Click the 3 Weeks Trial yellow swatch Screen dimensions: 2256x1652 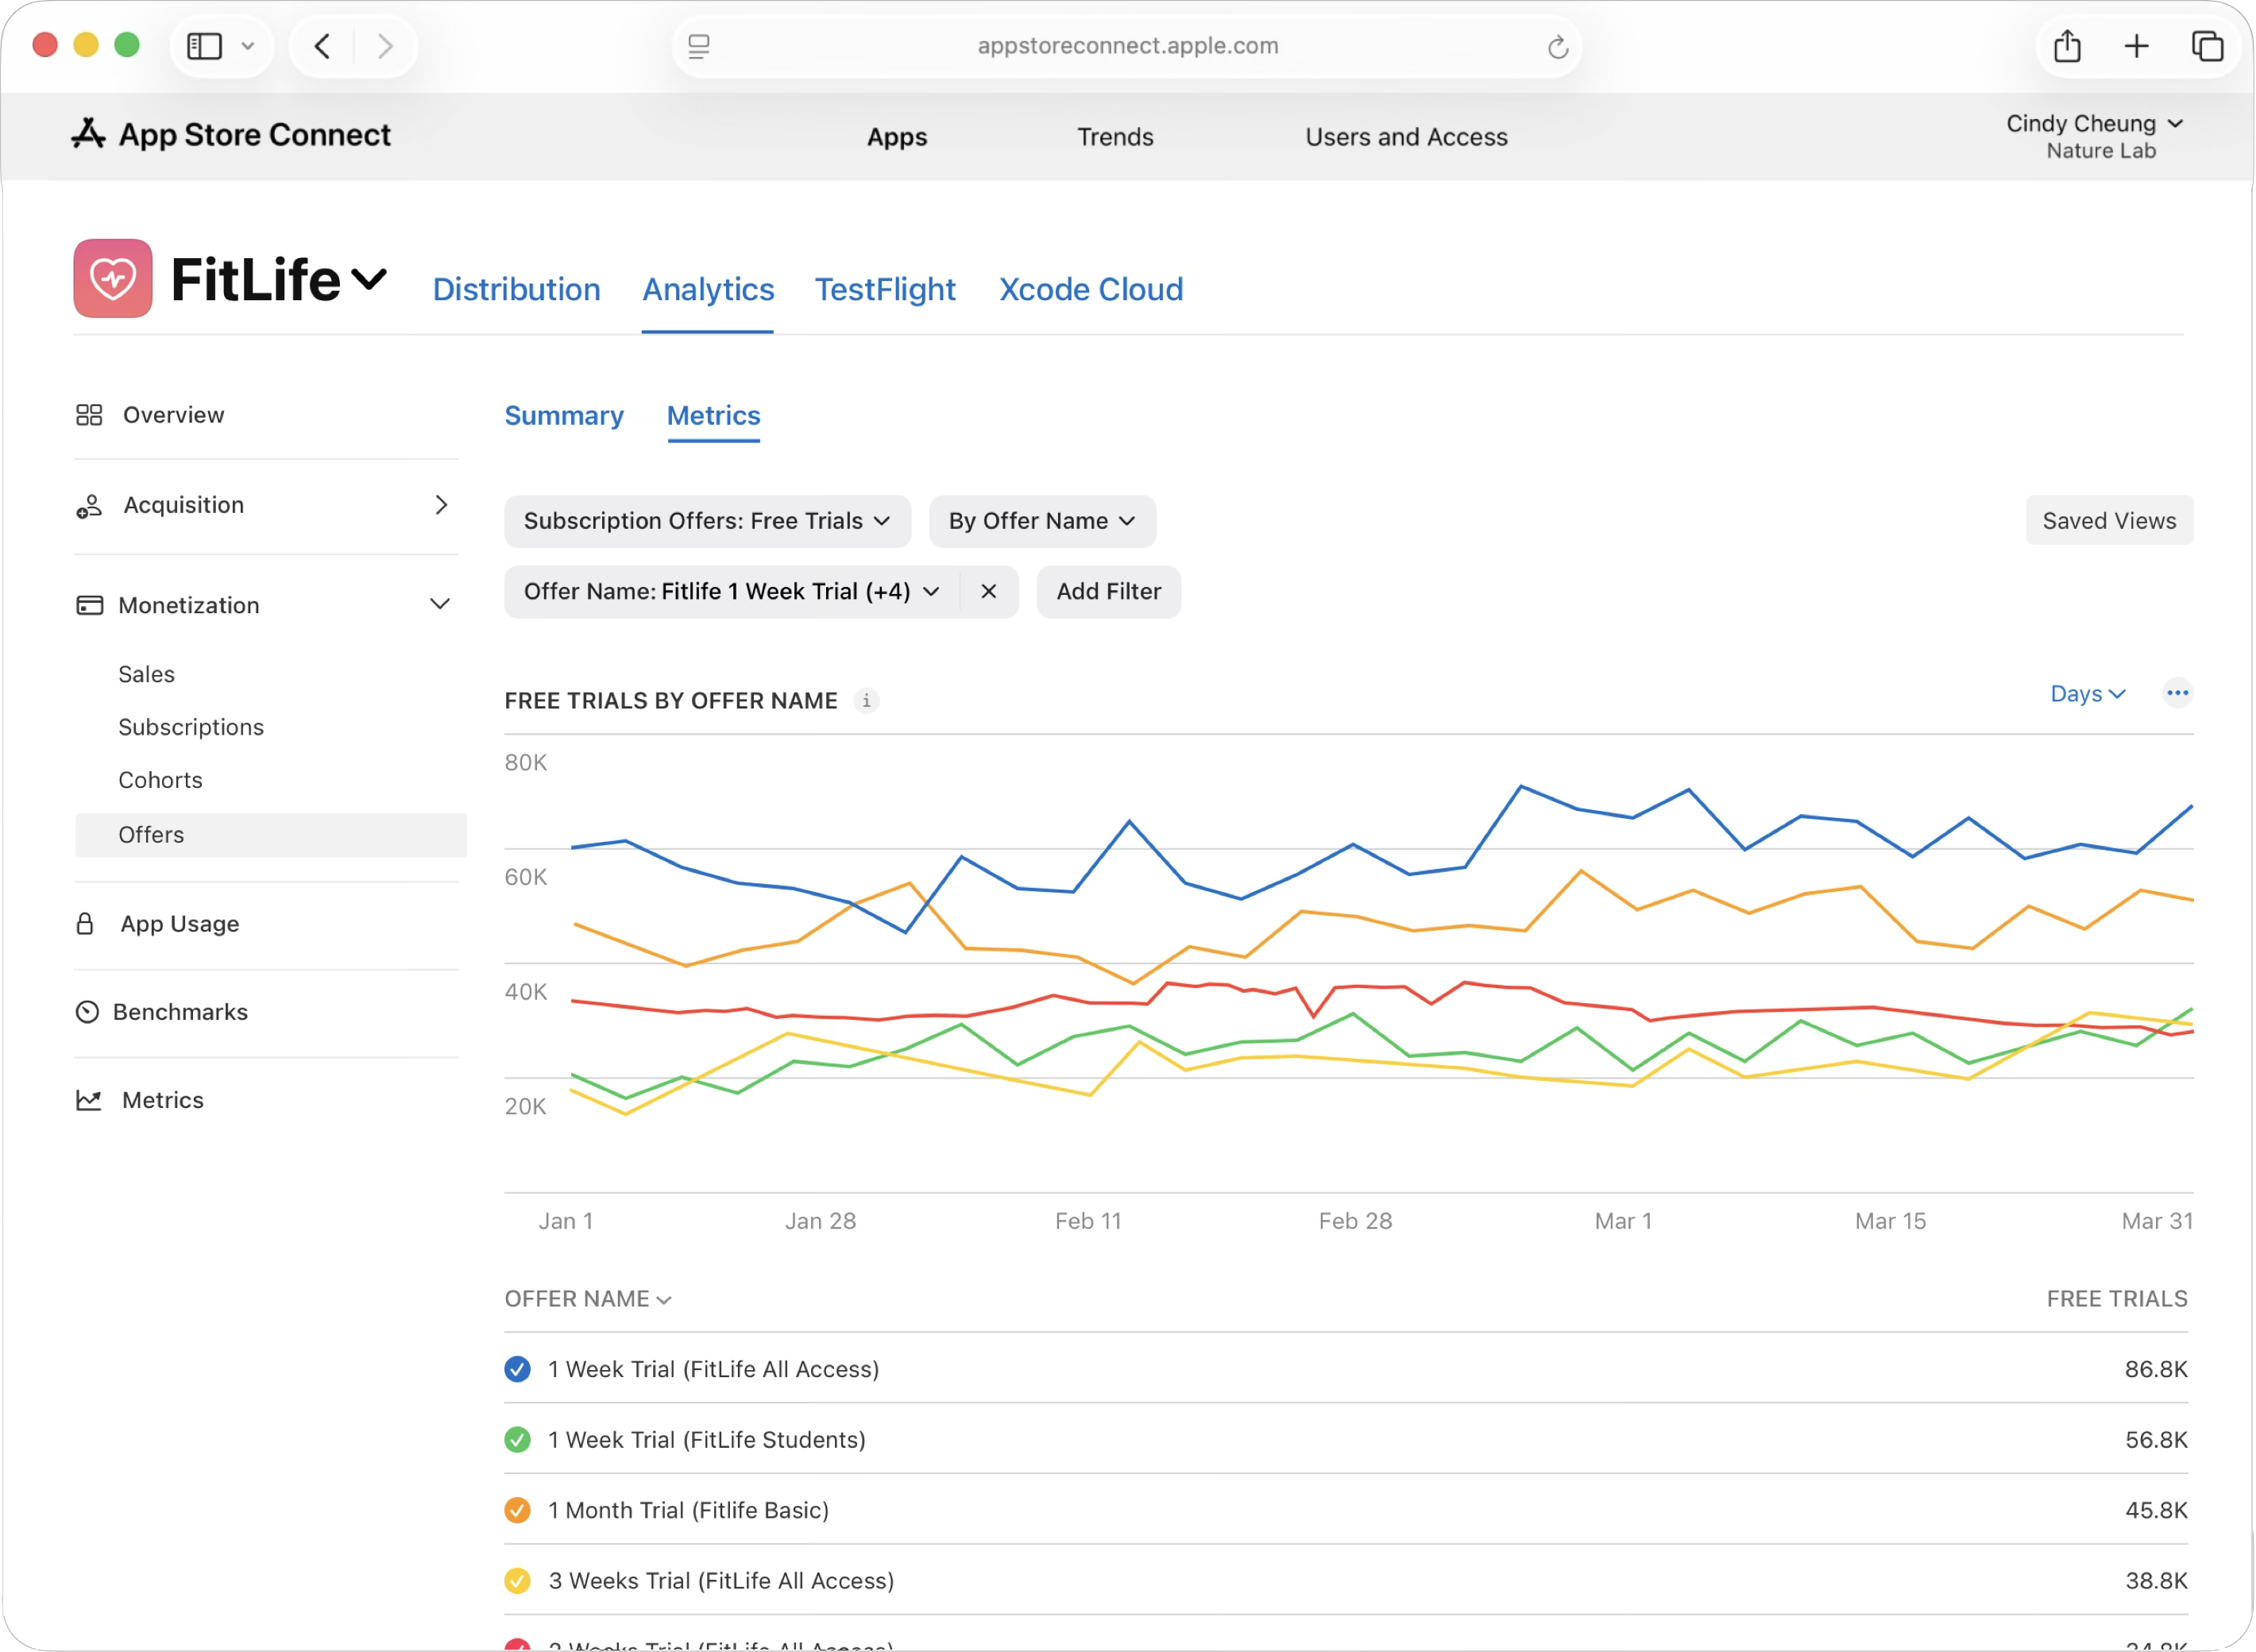tap(517, 1581)
